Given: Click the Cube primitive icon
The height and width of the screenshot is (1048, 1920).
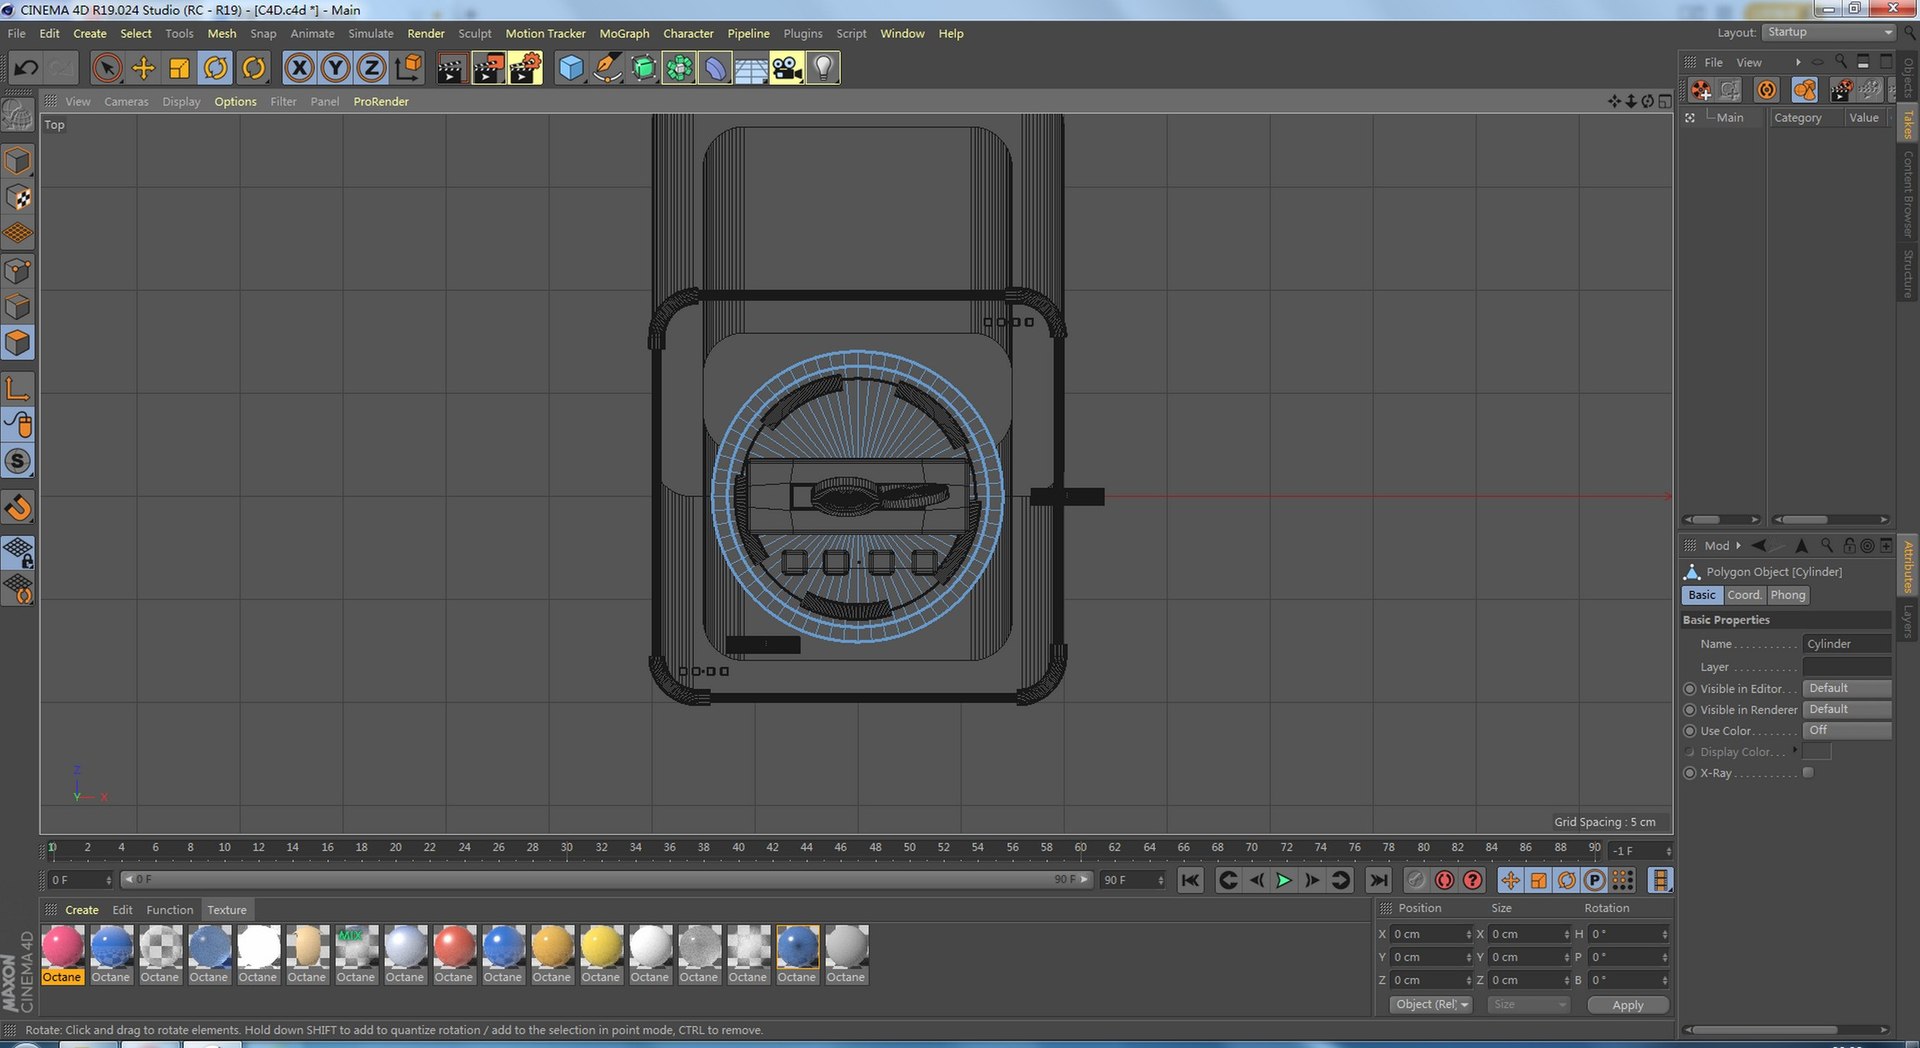Looking at the screenshot, I should pos(570,68).
